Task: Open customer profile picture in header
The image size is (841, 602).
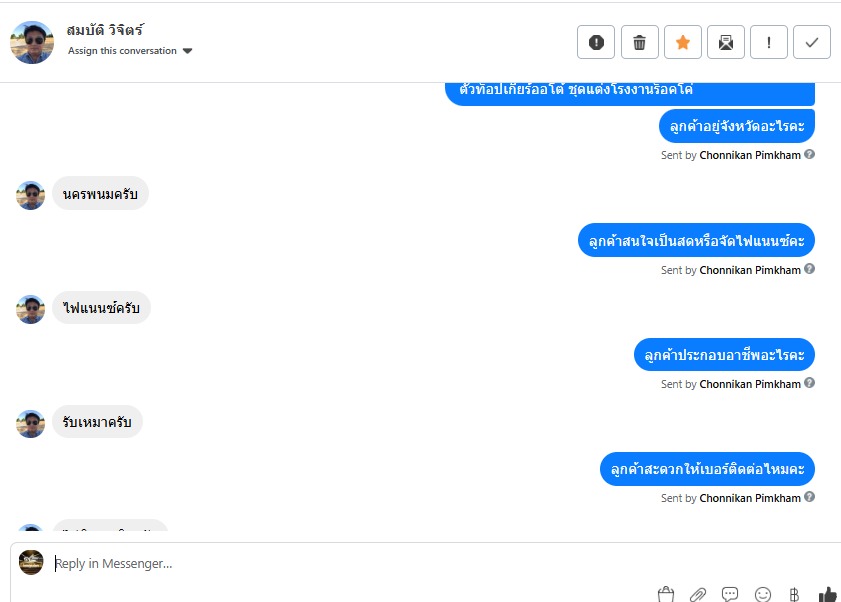Action: (32, 42)
